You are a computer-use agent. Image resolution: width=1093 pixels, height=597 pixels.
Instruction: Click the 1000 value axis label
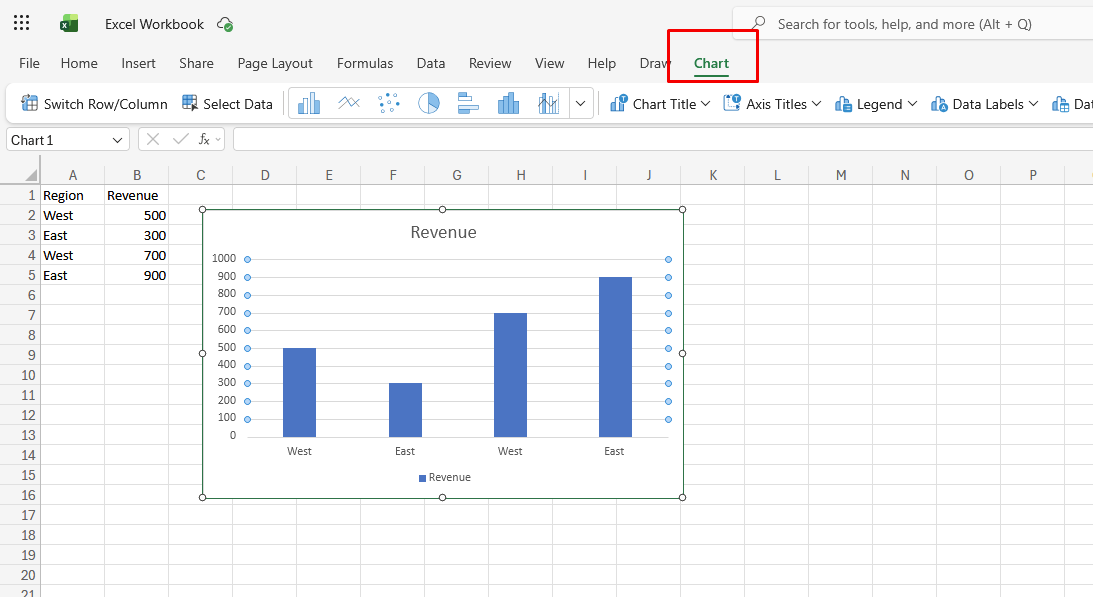tap(224, 259)
